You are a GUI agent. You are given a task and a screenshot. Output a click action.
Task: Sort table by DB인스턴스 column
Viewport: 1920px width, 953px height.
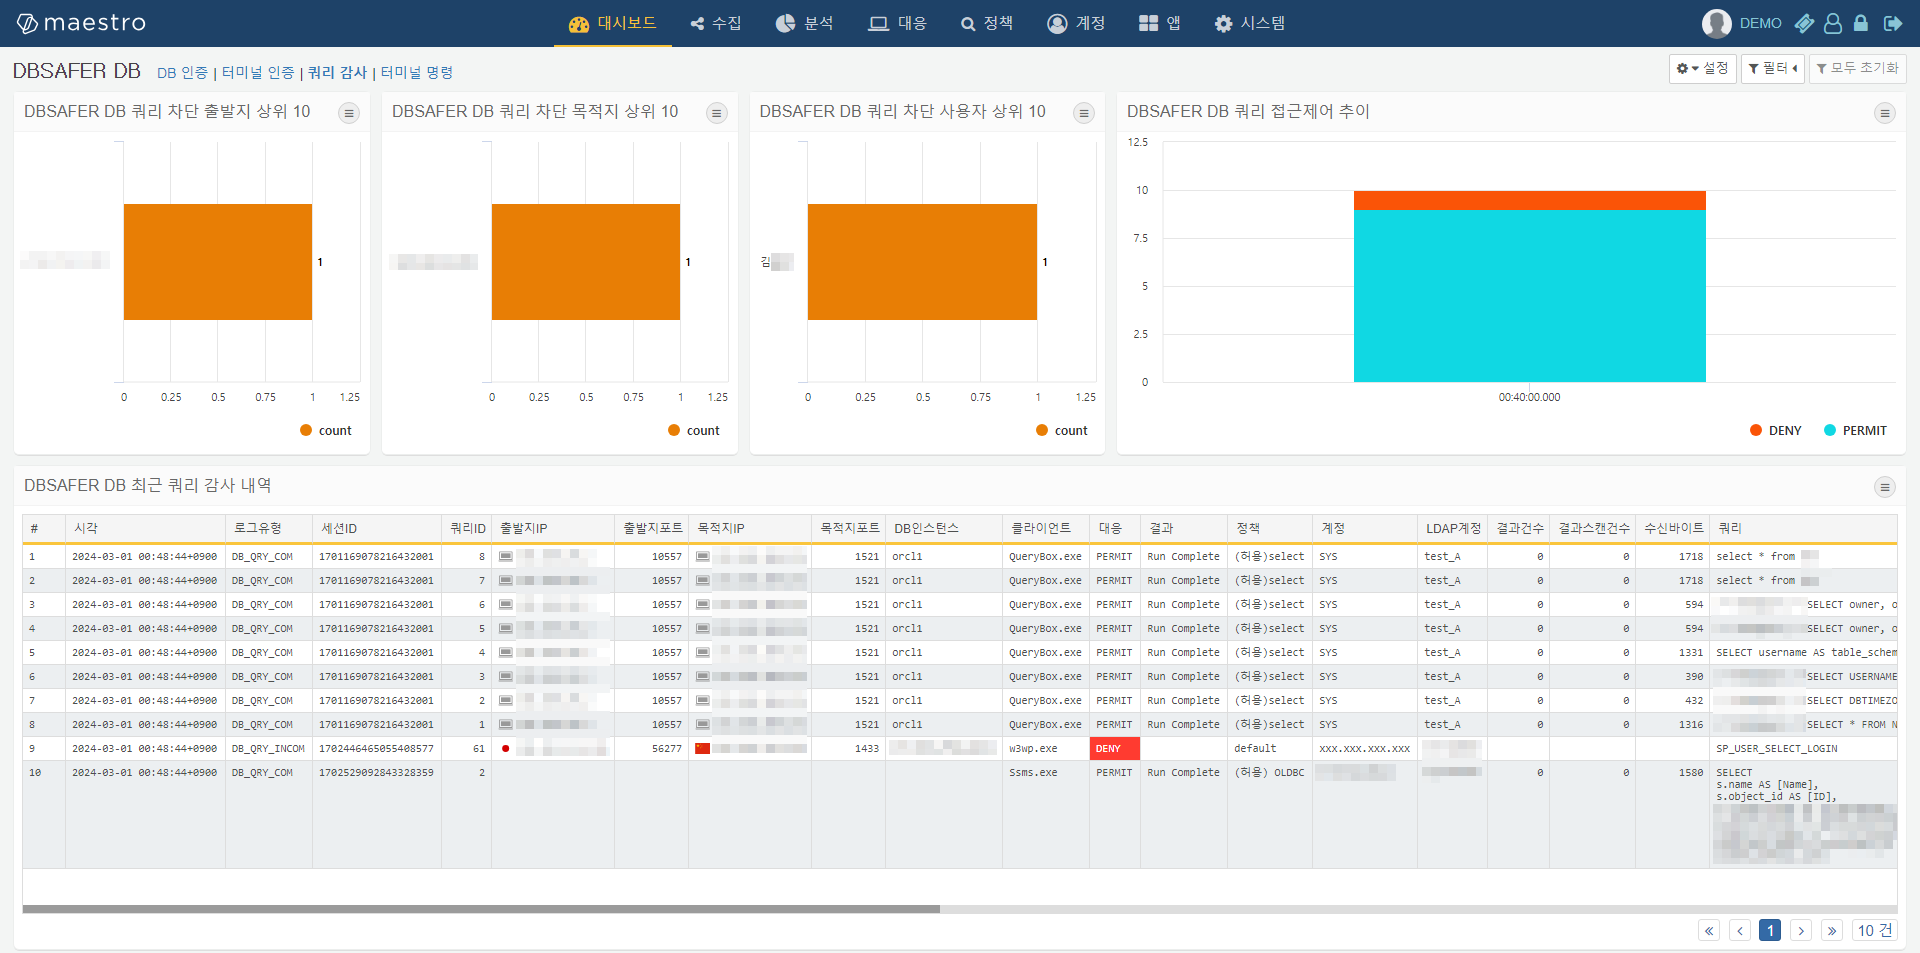point(944,528)
